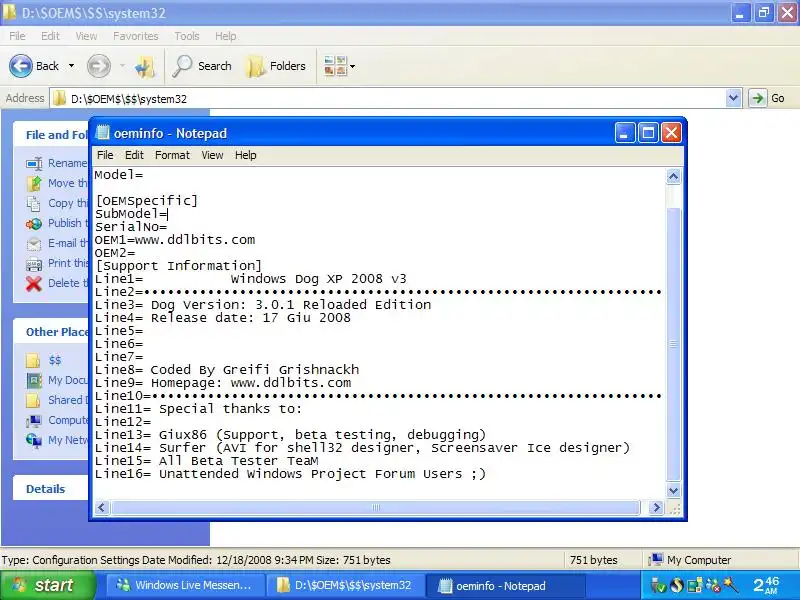Click oeminfo - Notepad taskbar button
800x600 pixels.
tap(505, 586)
